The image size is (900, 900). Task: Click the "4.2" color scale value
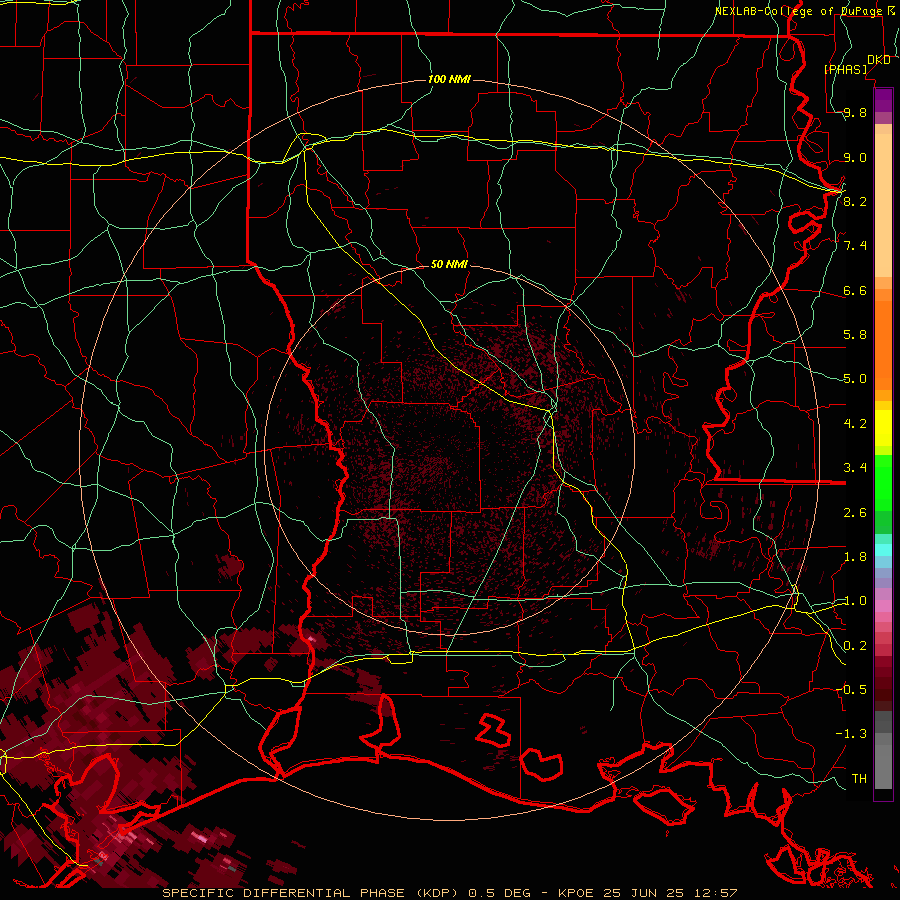click(x=855, y=424)
